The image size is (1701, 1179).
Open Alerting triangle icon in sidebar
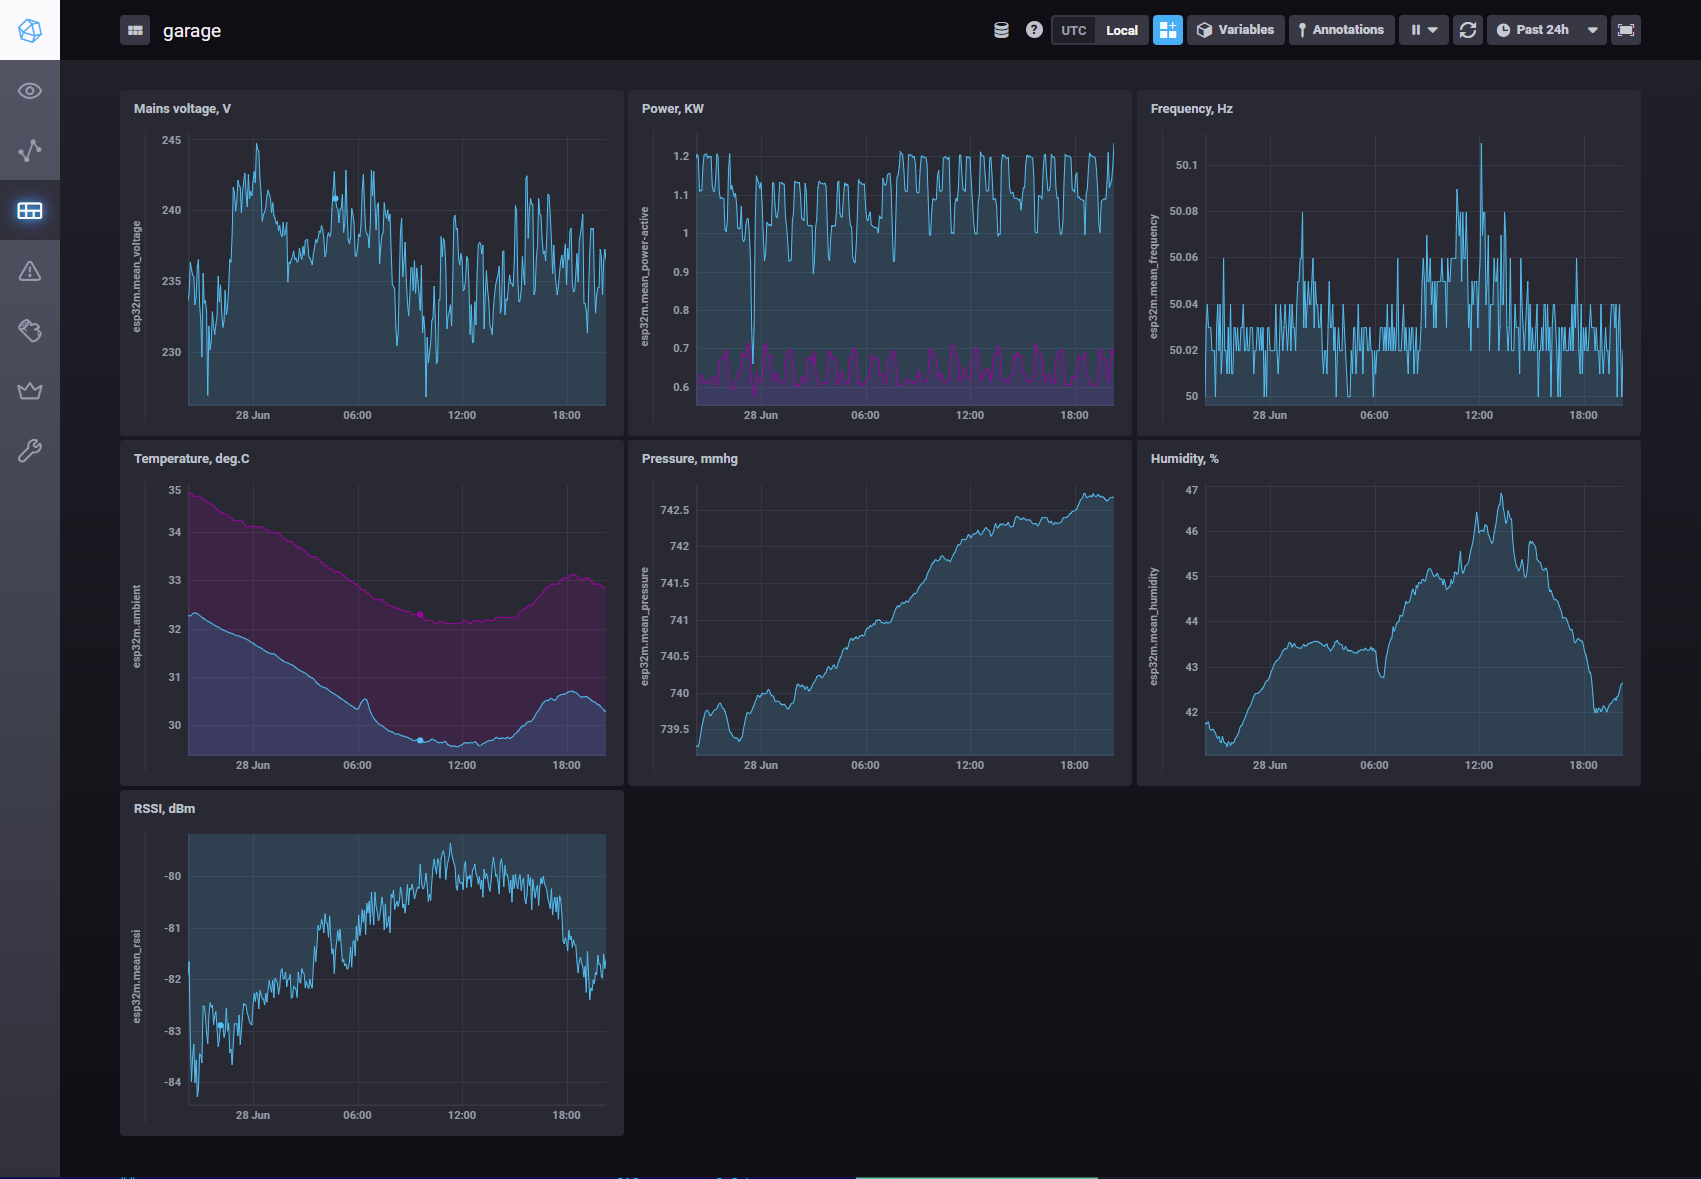pos(30,271)
